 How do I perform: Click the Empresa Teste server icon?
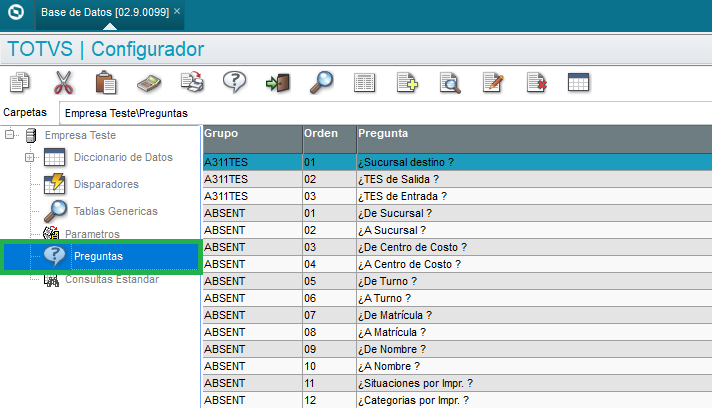tap(31, 135)
